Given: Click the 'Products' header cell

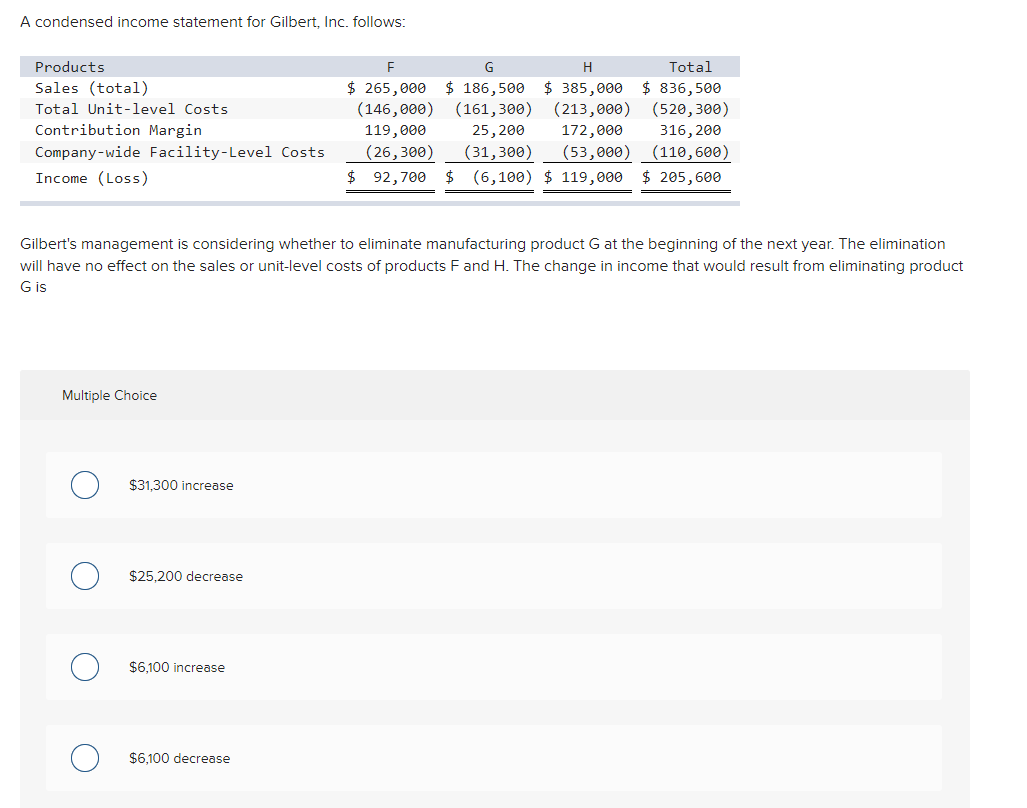Looking at the screenshot, I should coord(69,67).
